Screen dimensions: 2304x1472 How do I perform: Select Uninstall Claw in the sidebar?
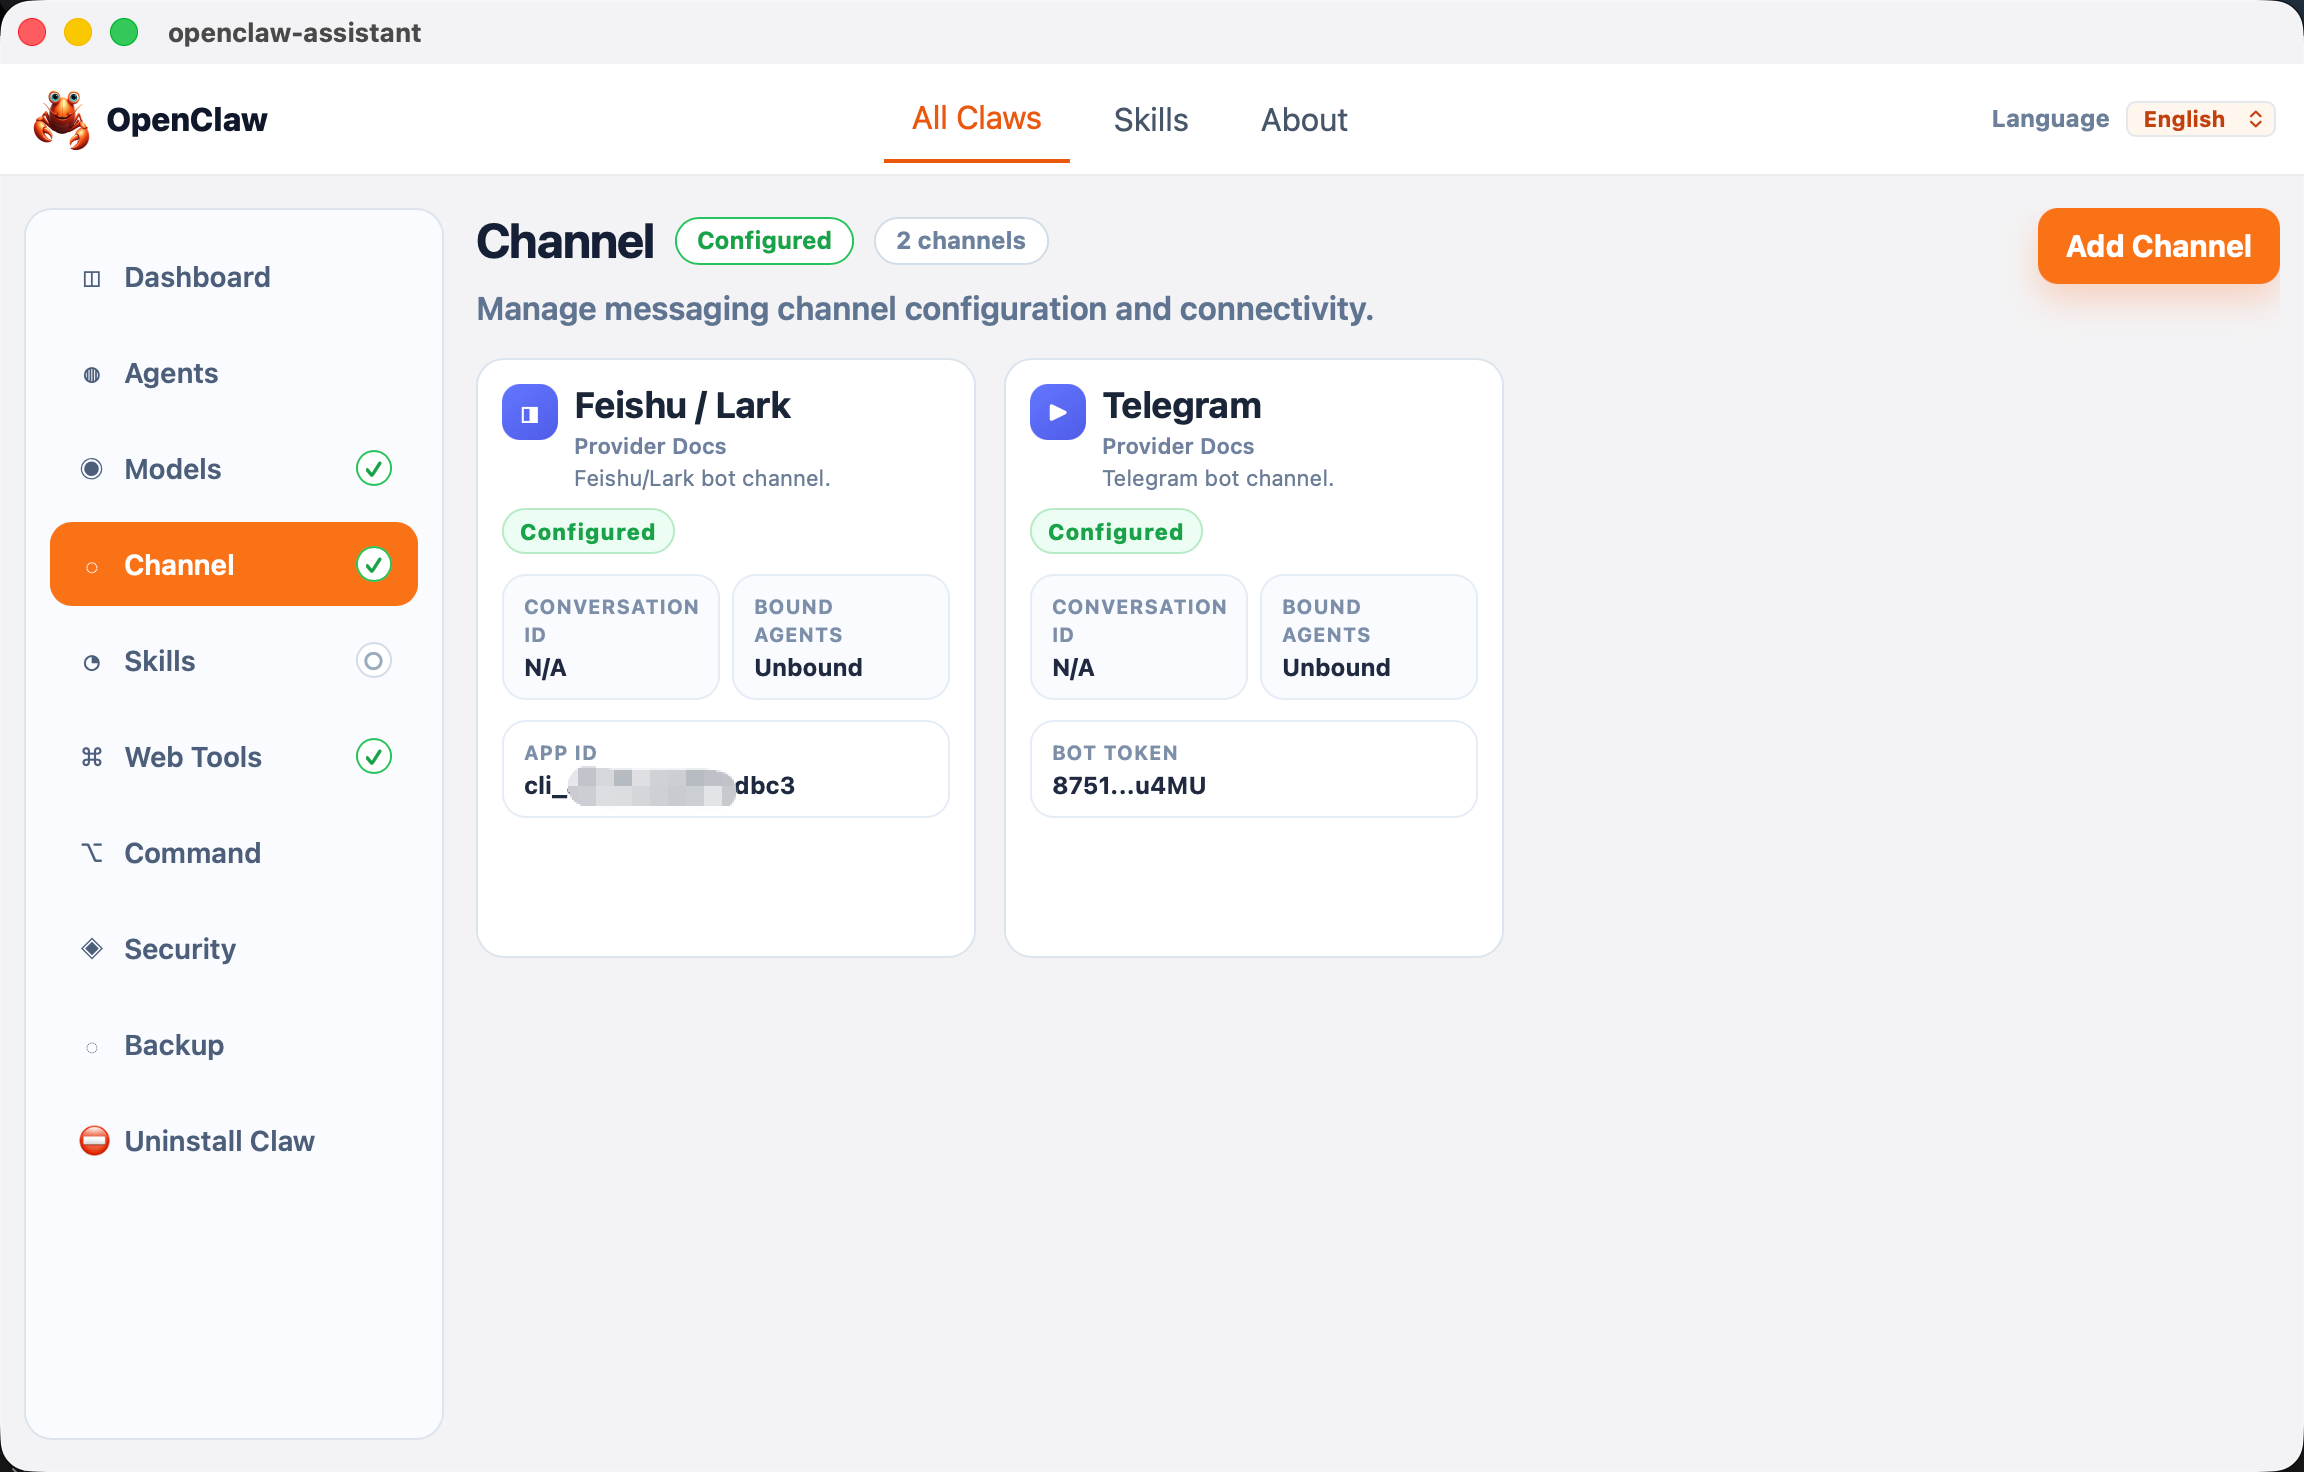coord(234,1141)
